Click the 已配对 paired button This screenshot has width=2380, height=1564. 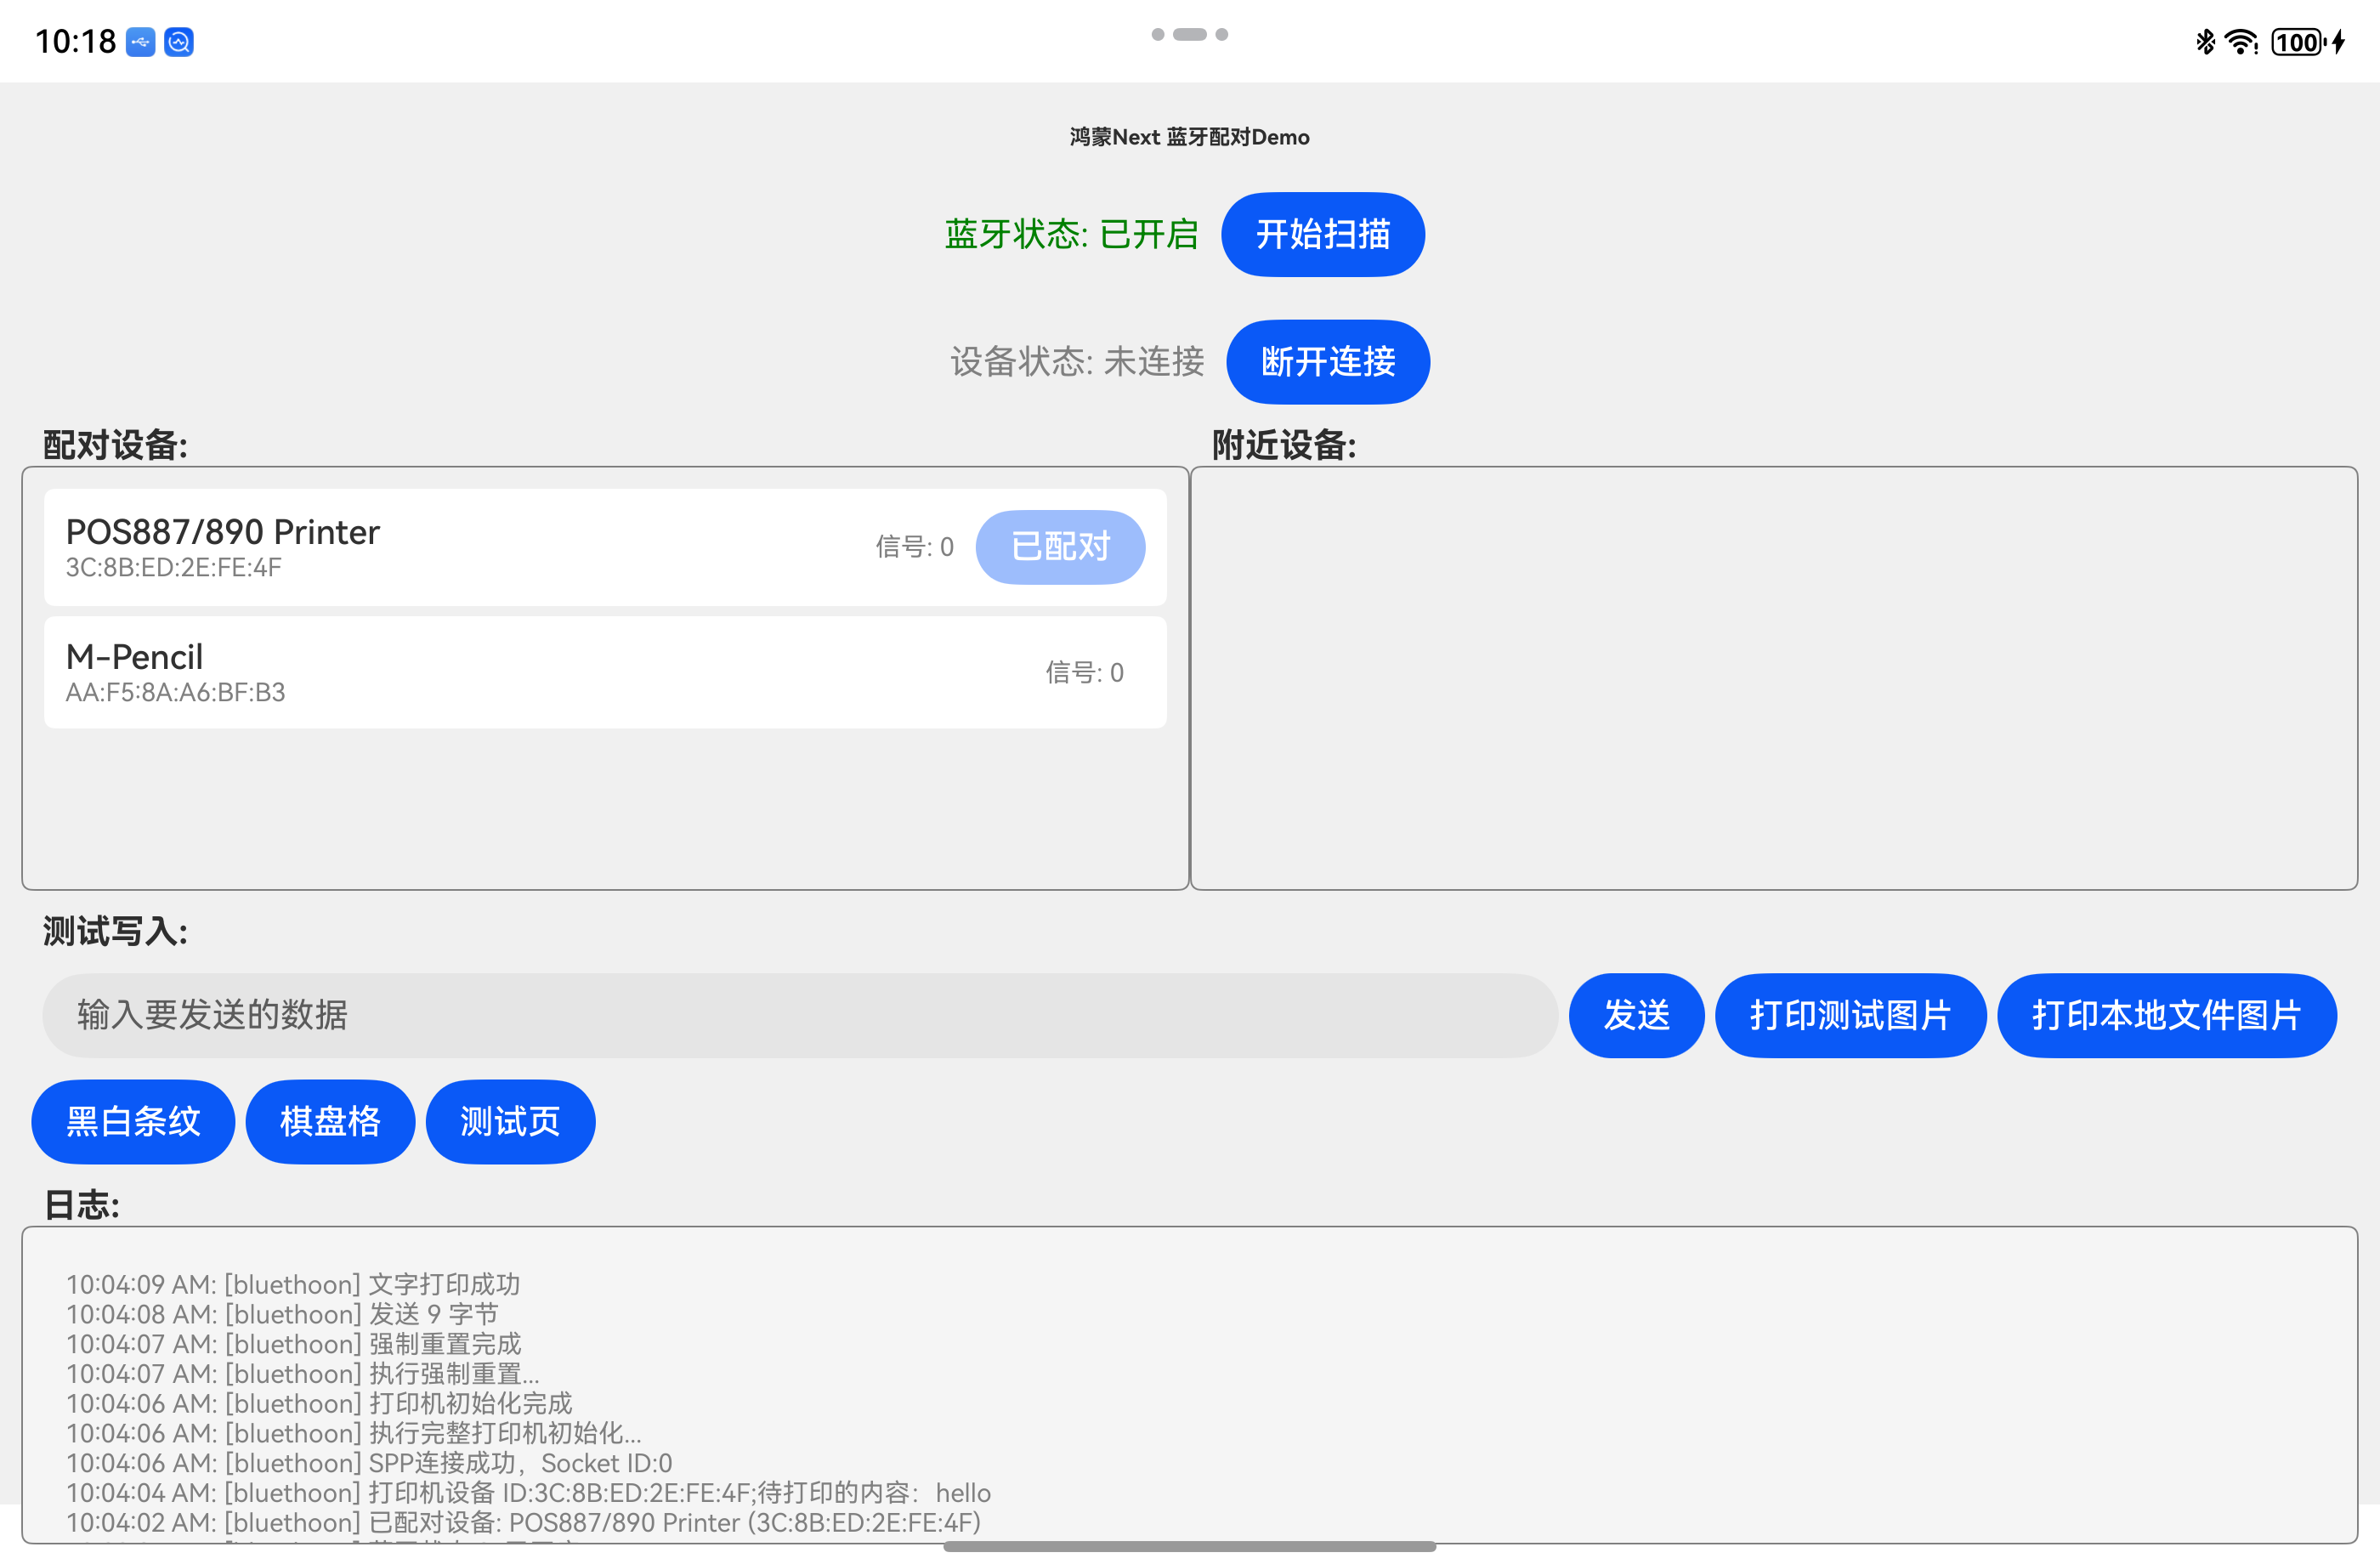1060,547
